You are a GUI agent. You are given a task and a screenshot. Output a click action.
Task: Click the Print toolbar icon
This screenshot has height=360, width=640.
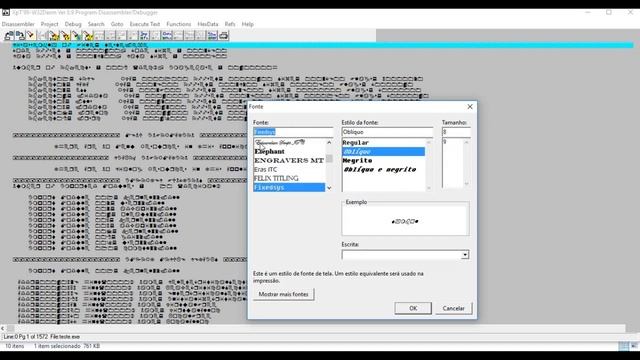(223, 36)
